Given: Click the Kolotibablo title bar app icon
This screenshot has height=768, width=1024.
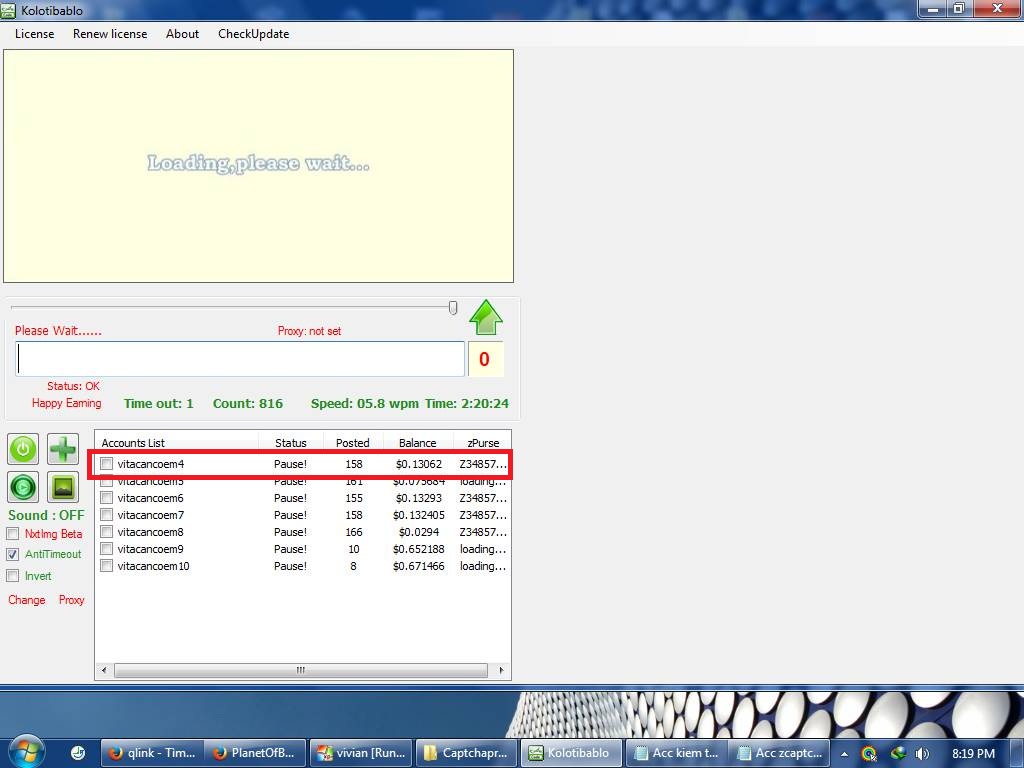Looking at the screenshot, I should coord(8,10).
